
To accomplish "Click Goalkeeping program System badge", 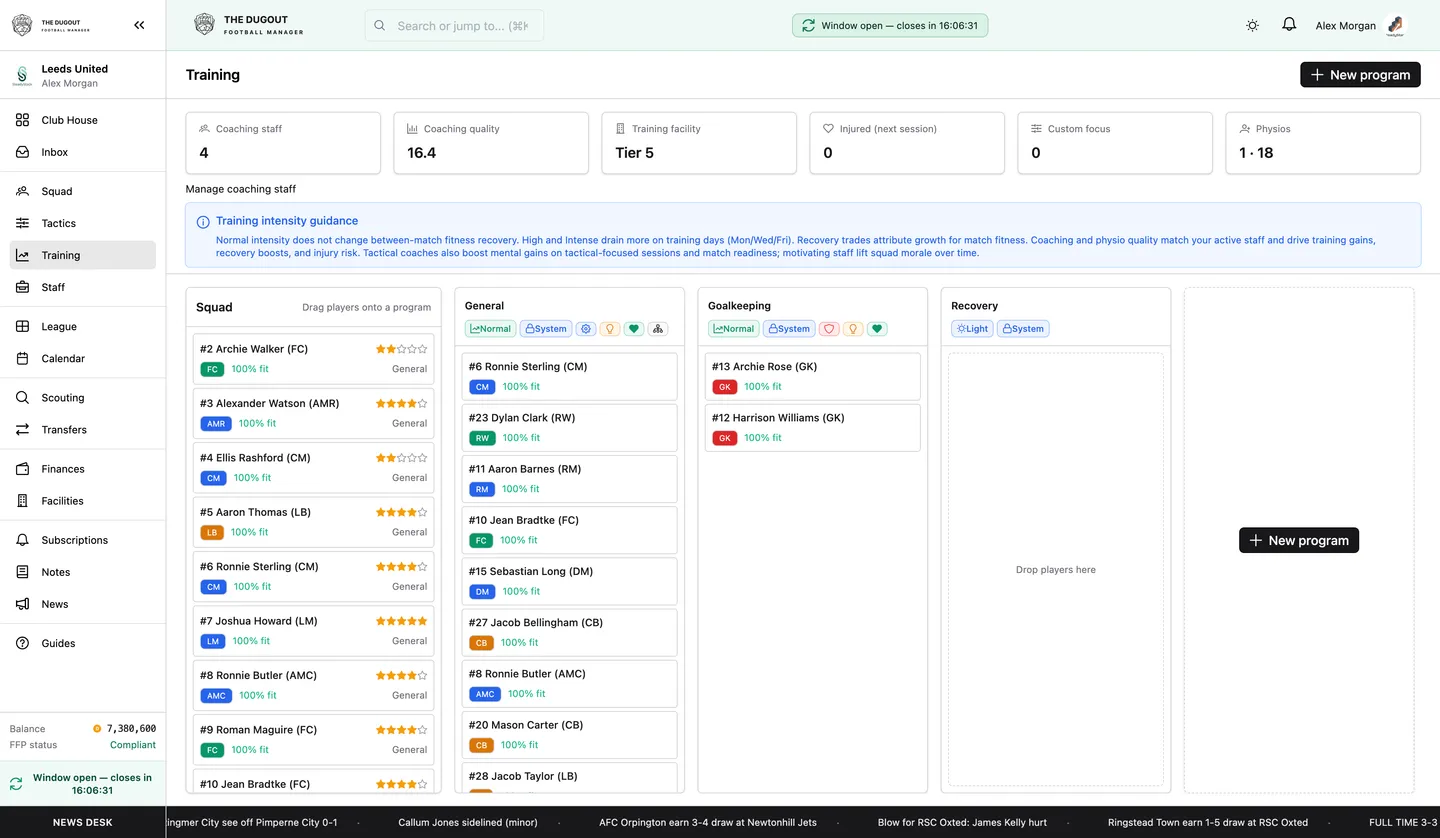I will [789, 329].
